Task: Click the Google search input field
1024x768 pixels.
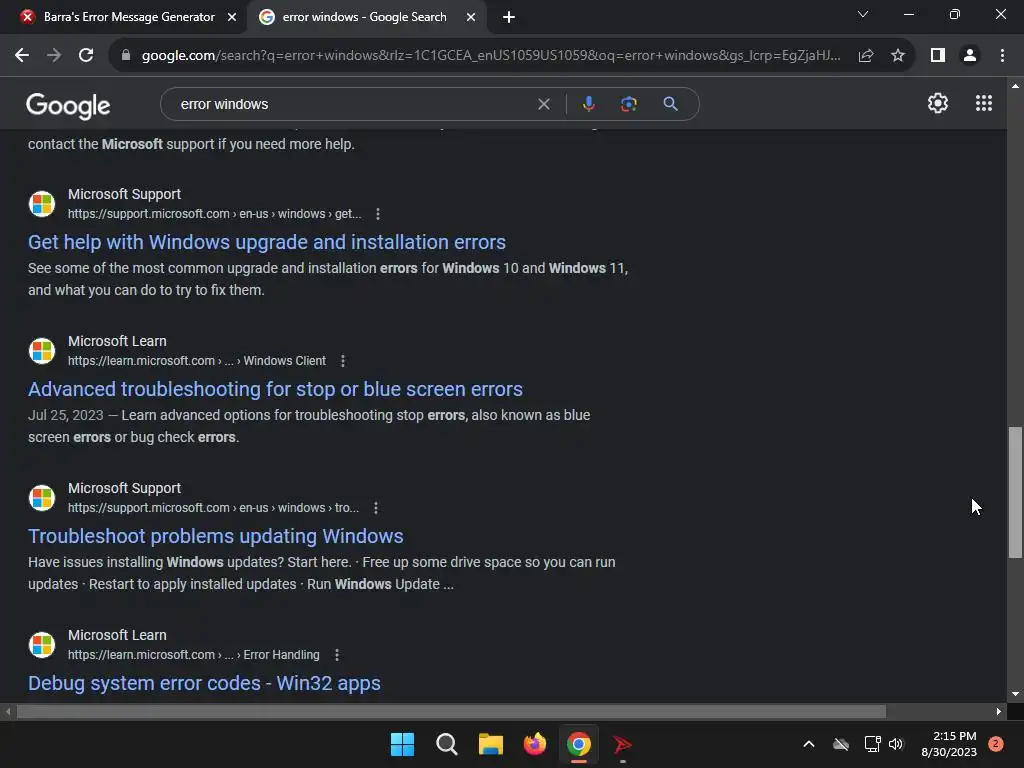Action: [353, 104]
